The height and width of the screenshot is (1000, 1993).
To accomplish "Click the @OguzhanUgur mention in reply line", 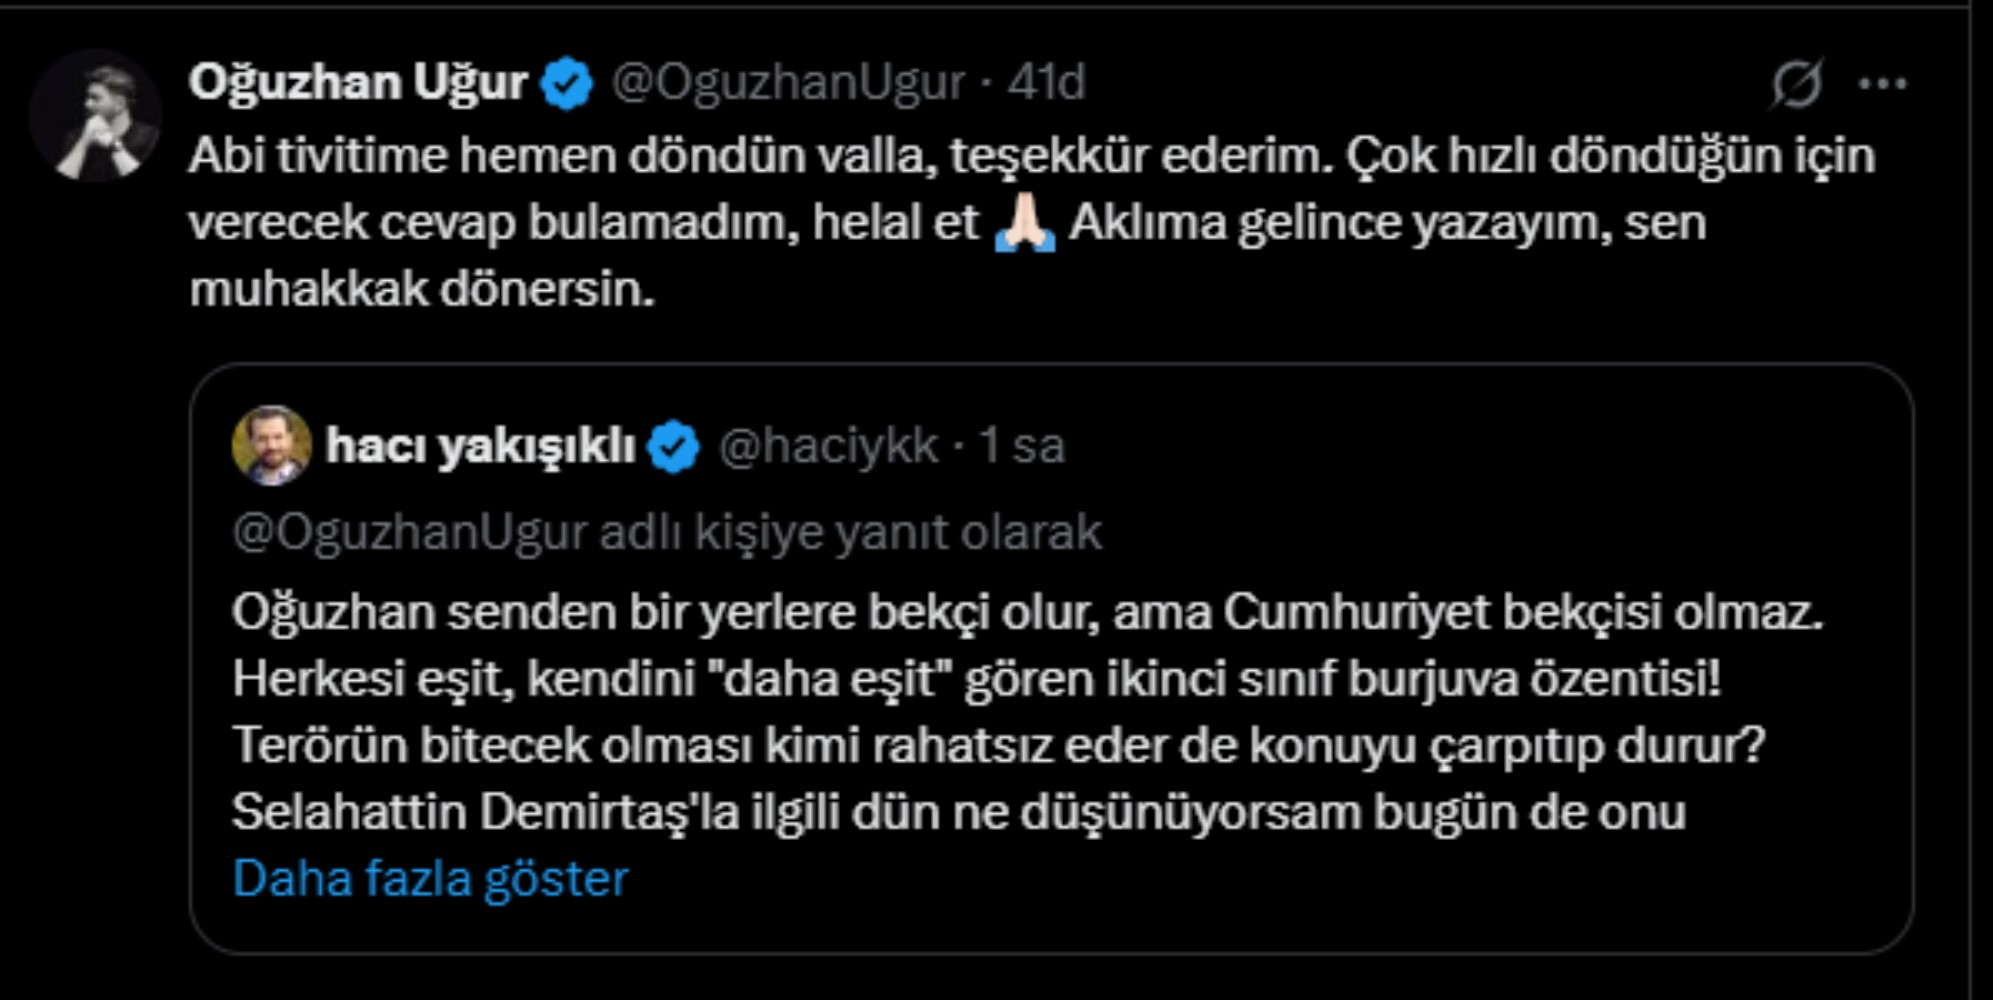I will pos(410,533).
